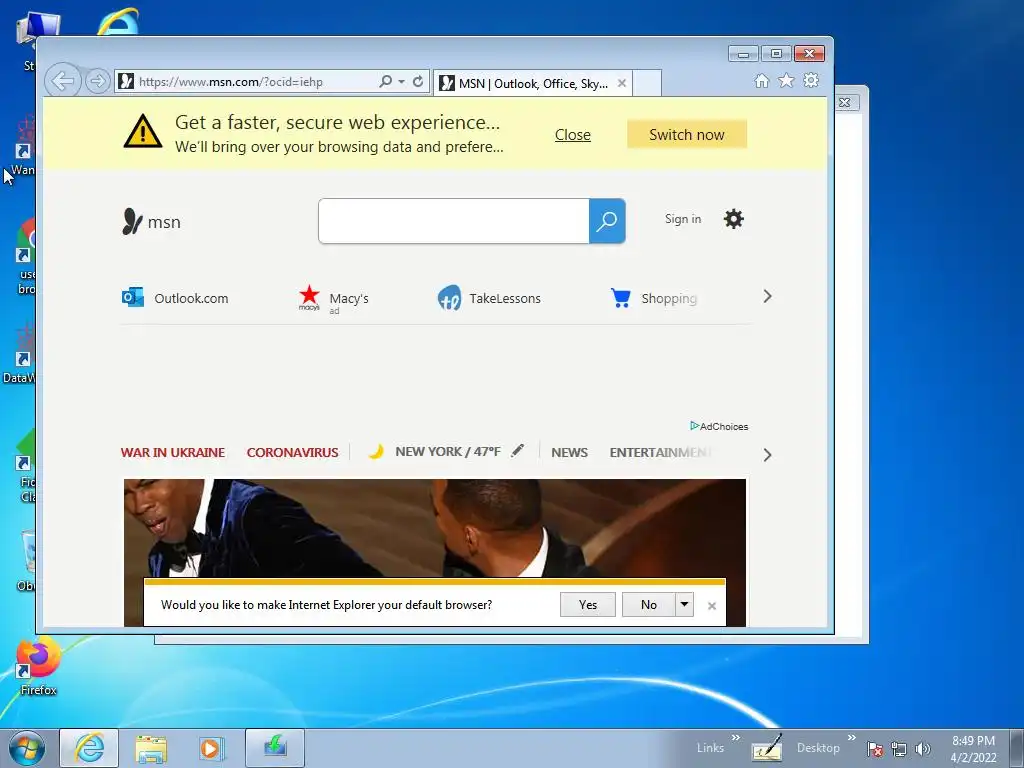Click the Close link in the yellow banner
Screen dimensions: 1024x768
(573, 135)
